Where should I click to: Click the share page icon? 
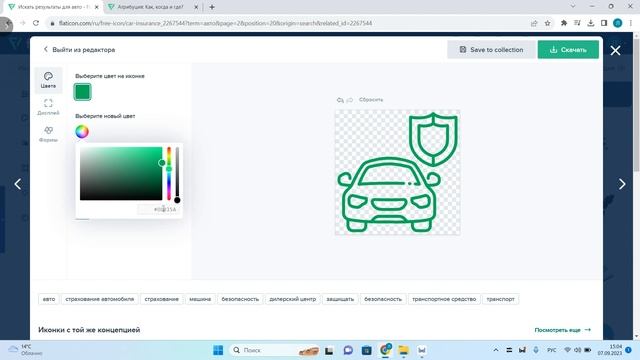[534, 23]
